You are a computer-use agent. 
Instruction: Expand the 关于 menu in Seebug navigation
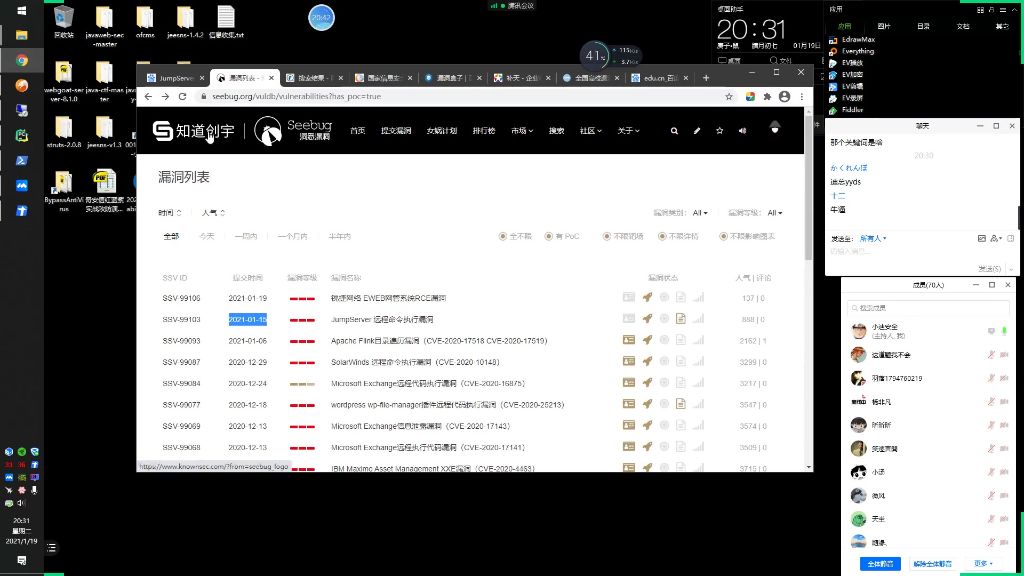coord(628,131)
